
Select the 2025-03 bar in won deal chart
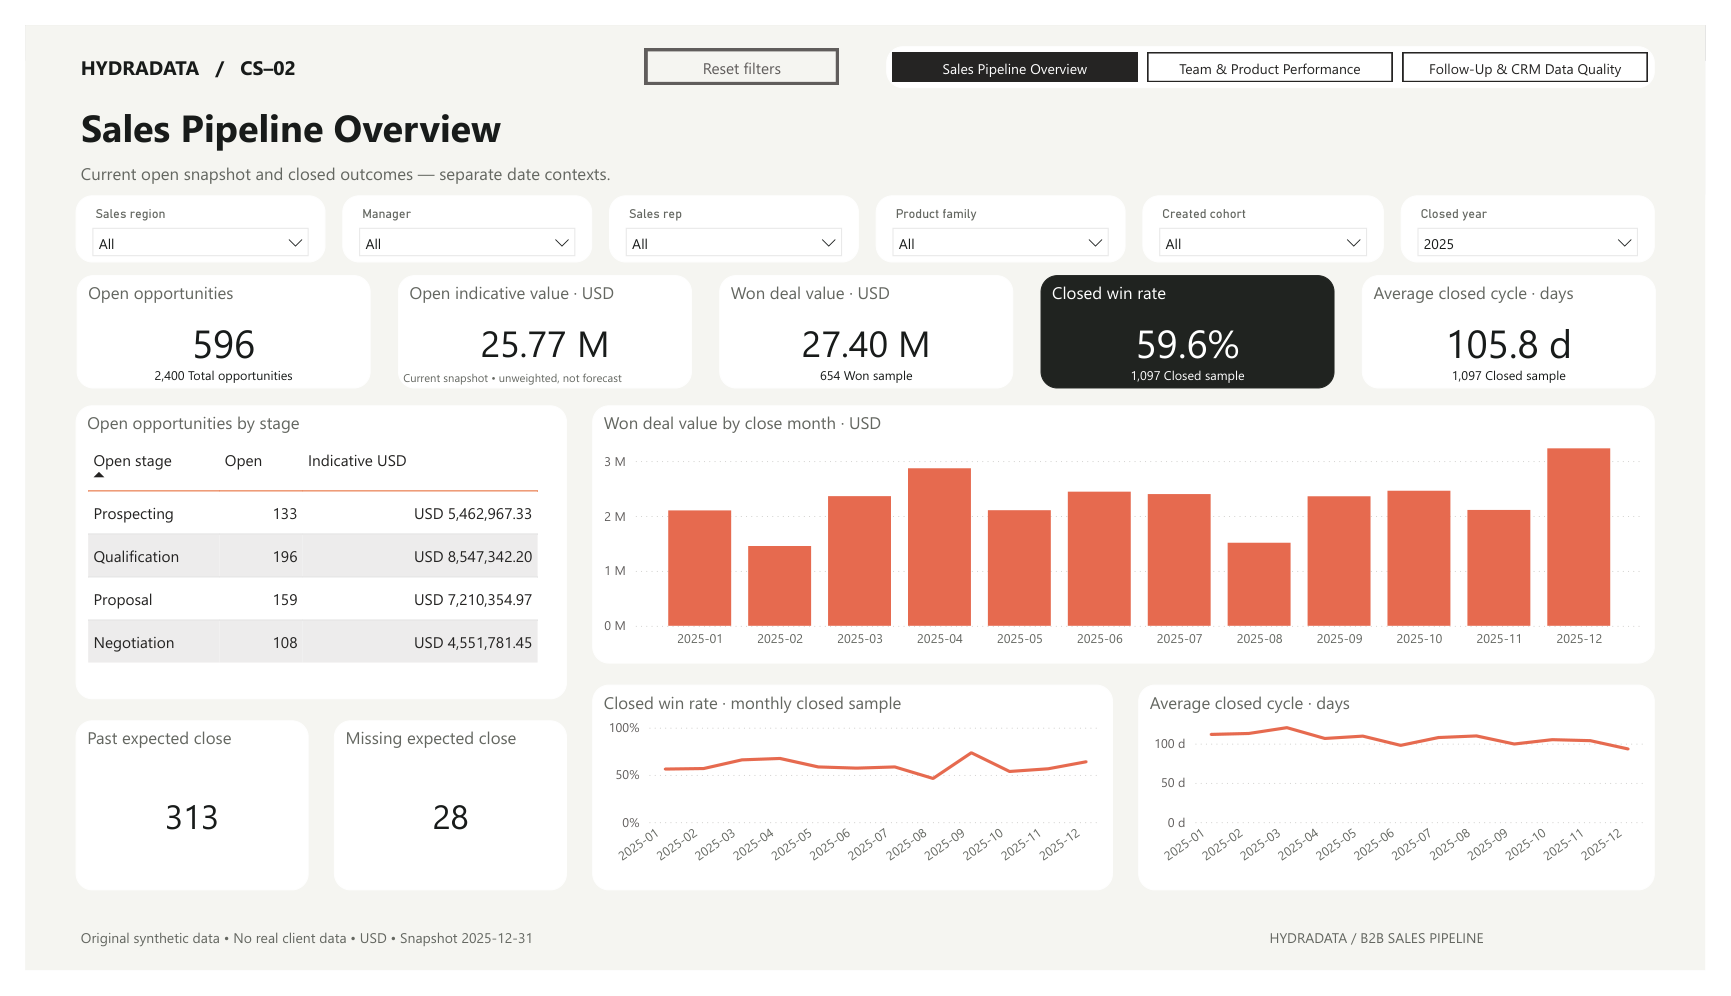tap(859, 561)
